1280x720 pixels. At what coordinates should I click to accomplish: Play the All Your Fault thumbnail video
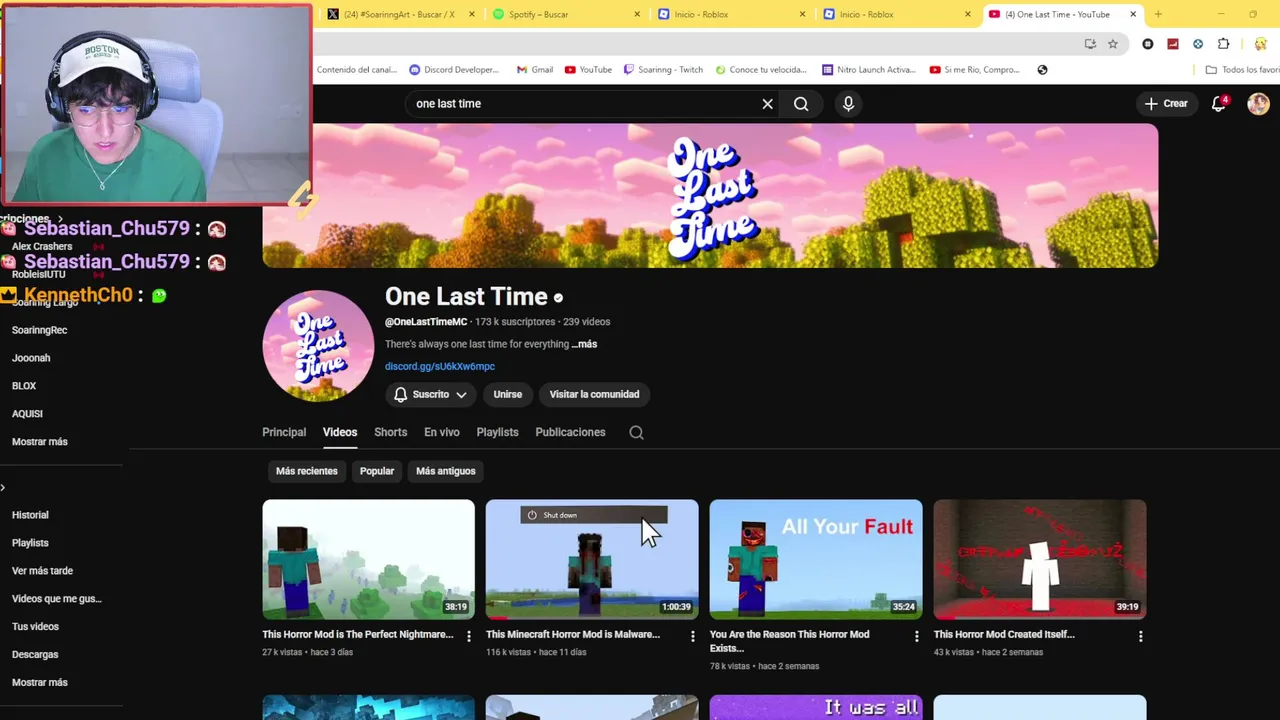[816, 560]
